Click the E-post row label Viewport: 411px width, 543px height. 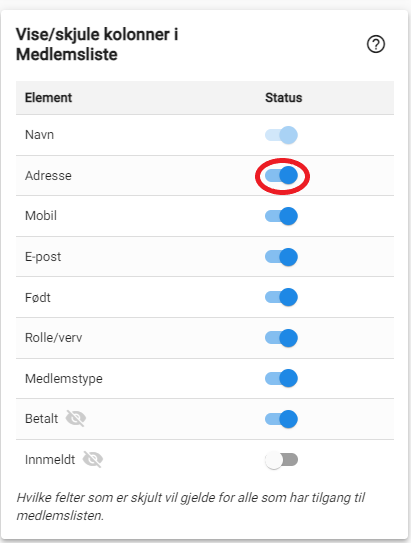[x=43, y=257]
